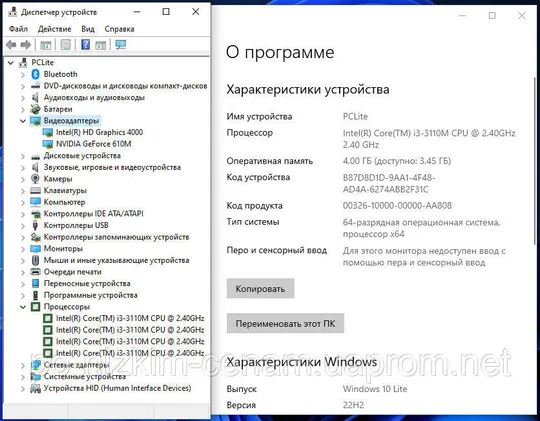The image size is (540, 421).
Task: Click the Переносные устройства icon
Action: [x=35, y=283]
